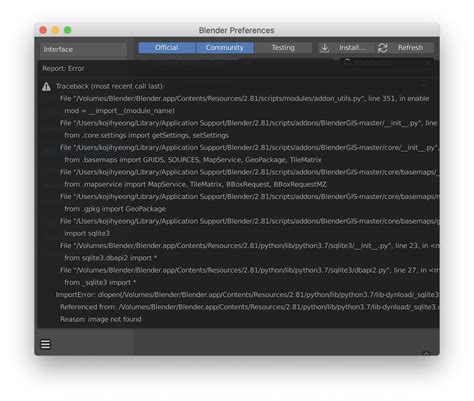Toggle the Testing add-ons filter

283,48
